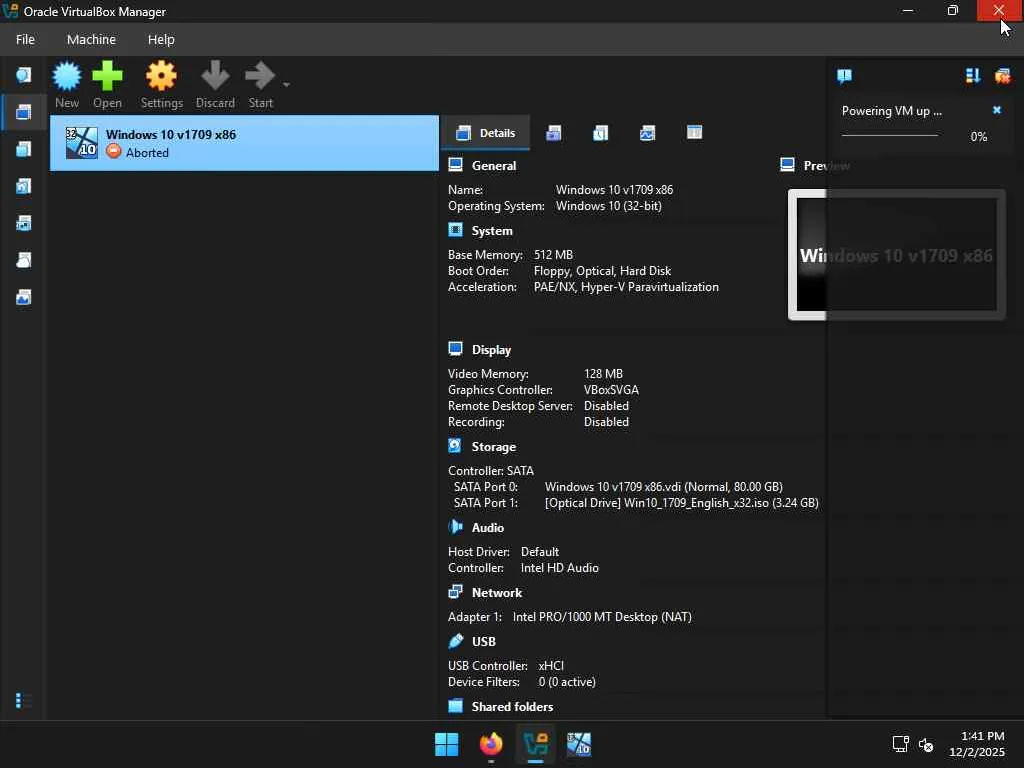Image resolution: width=1024 pixels, height=768 pixels.
Task: Click the USB section plug icon
Action: pyautogui.click(x=455, y=641)
